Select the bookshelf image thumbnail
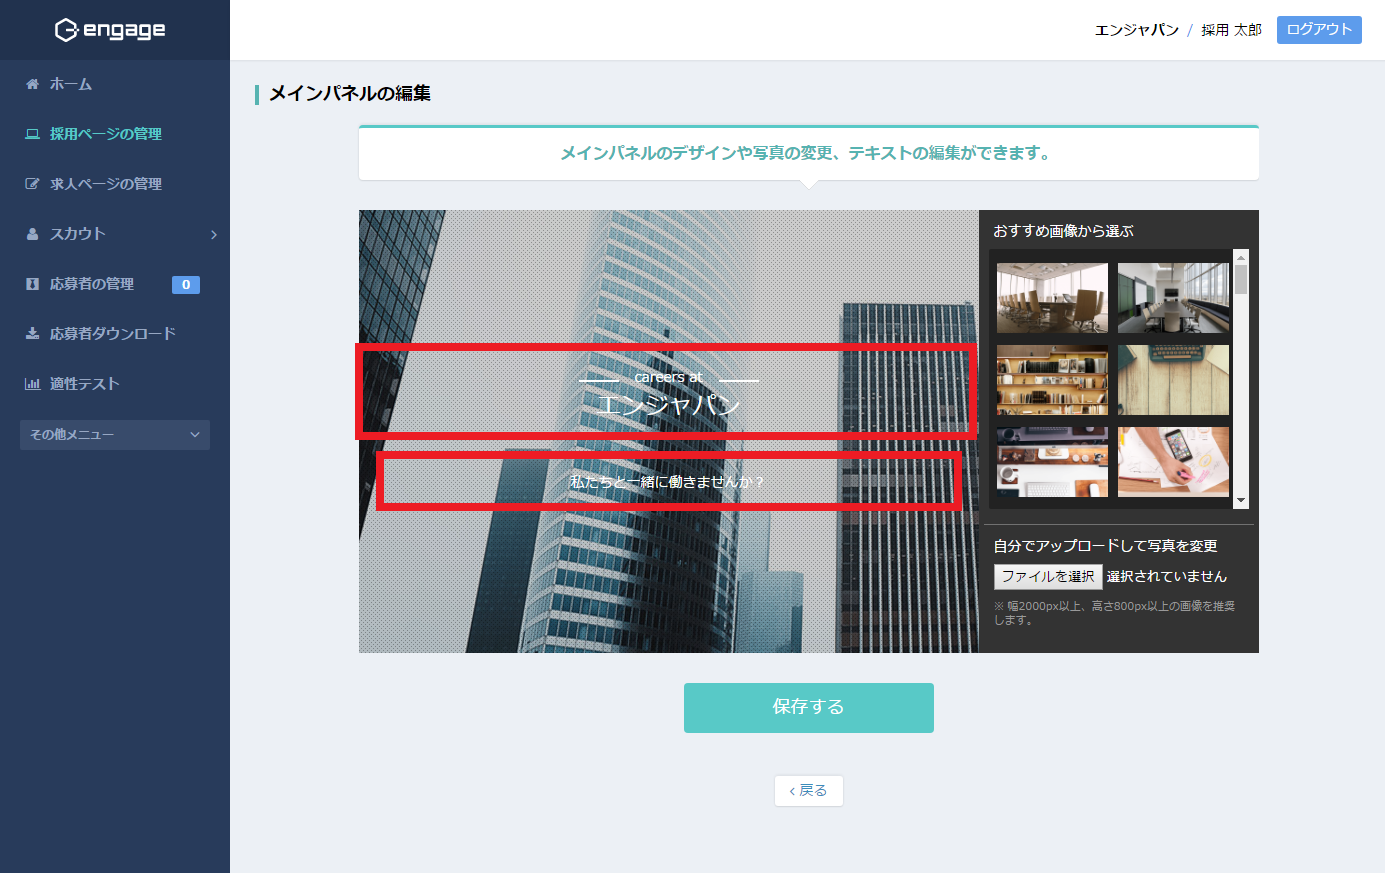The width and height of the screenshot is (1385, 873). click(x=1052, y=380)
